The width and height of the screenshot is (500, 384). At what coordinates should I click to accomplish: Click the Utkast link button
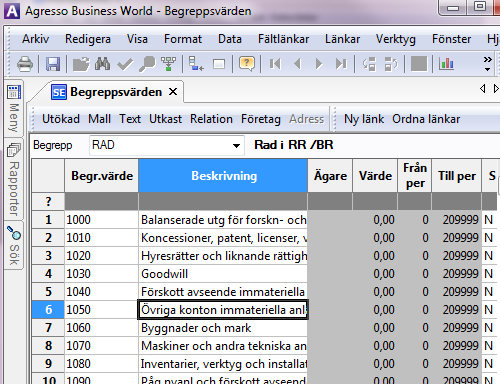point(165,119)
